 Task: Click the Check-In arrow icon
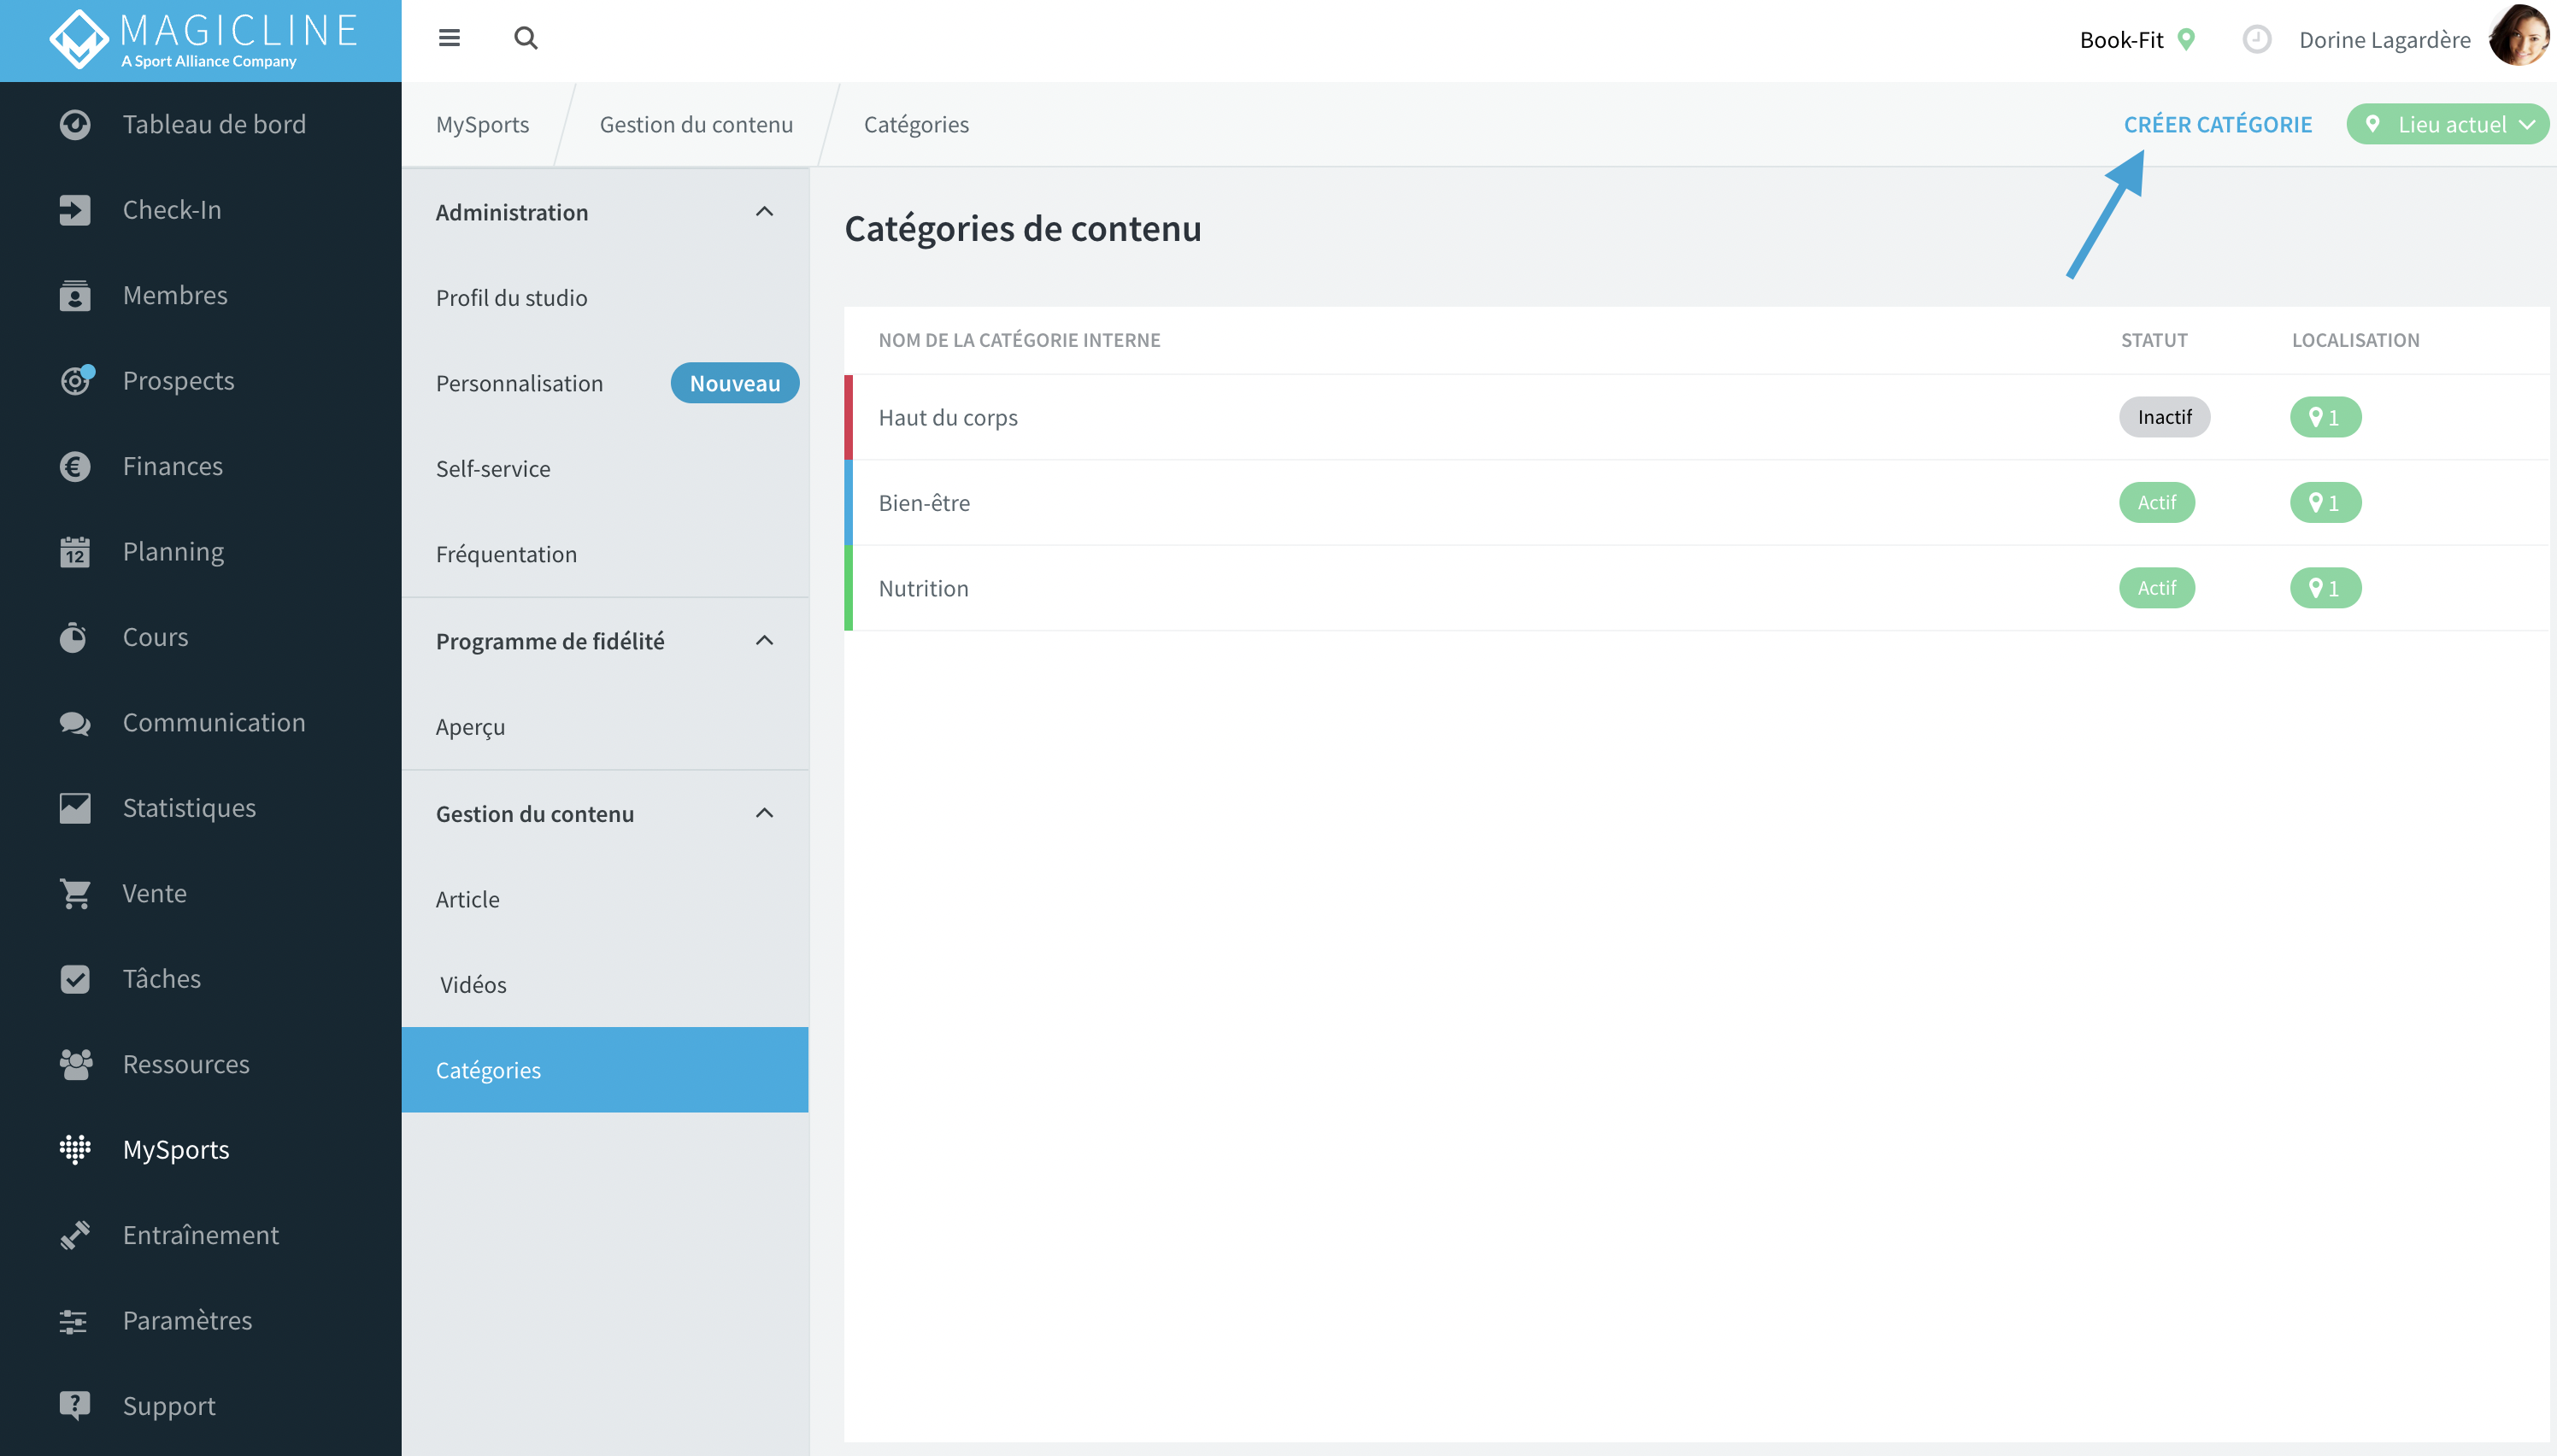(75, 210)
